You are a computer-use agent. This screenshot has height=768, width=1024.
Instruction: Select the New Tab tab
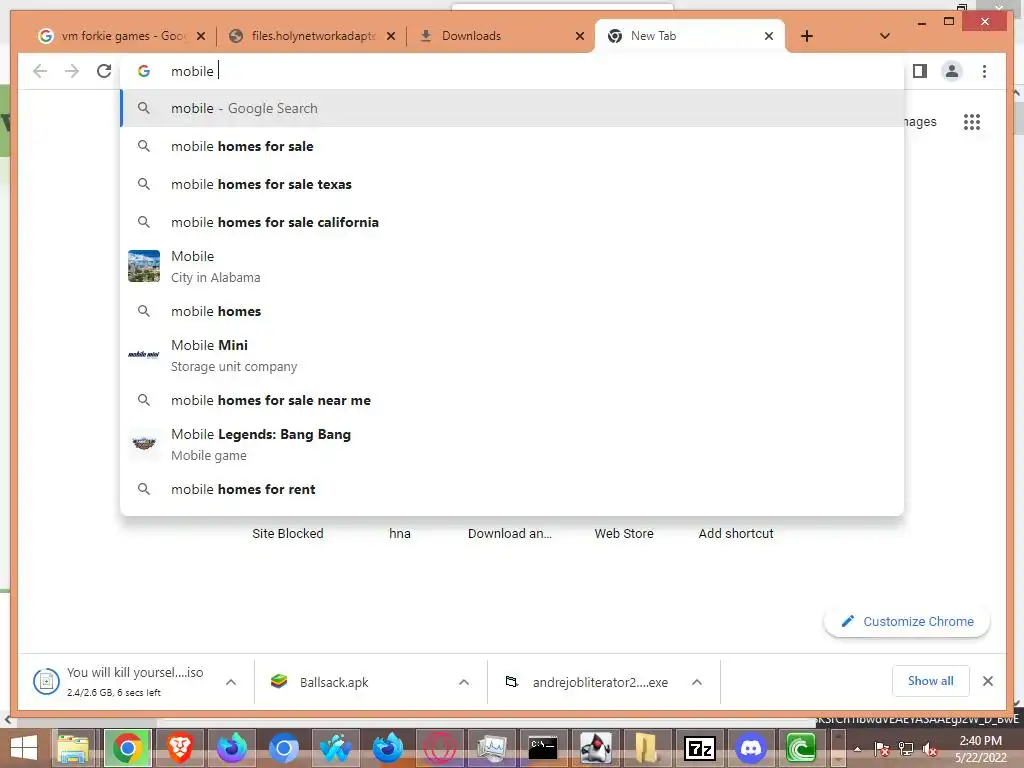[x=689, y=36]
